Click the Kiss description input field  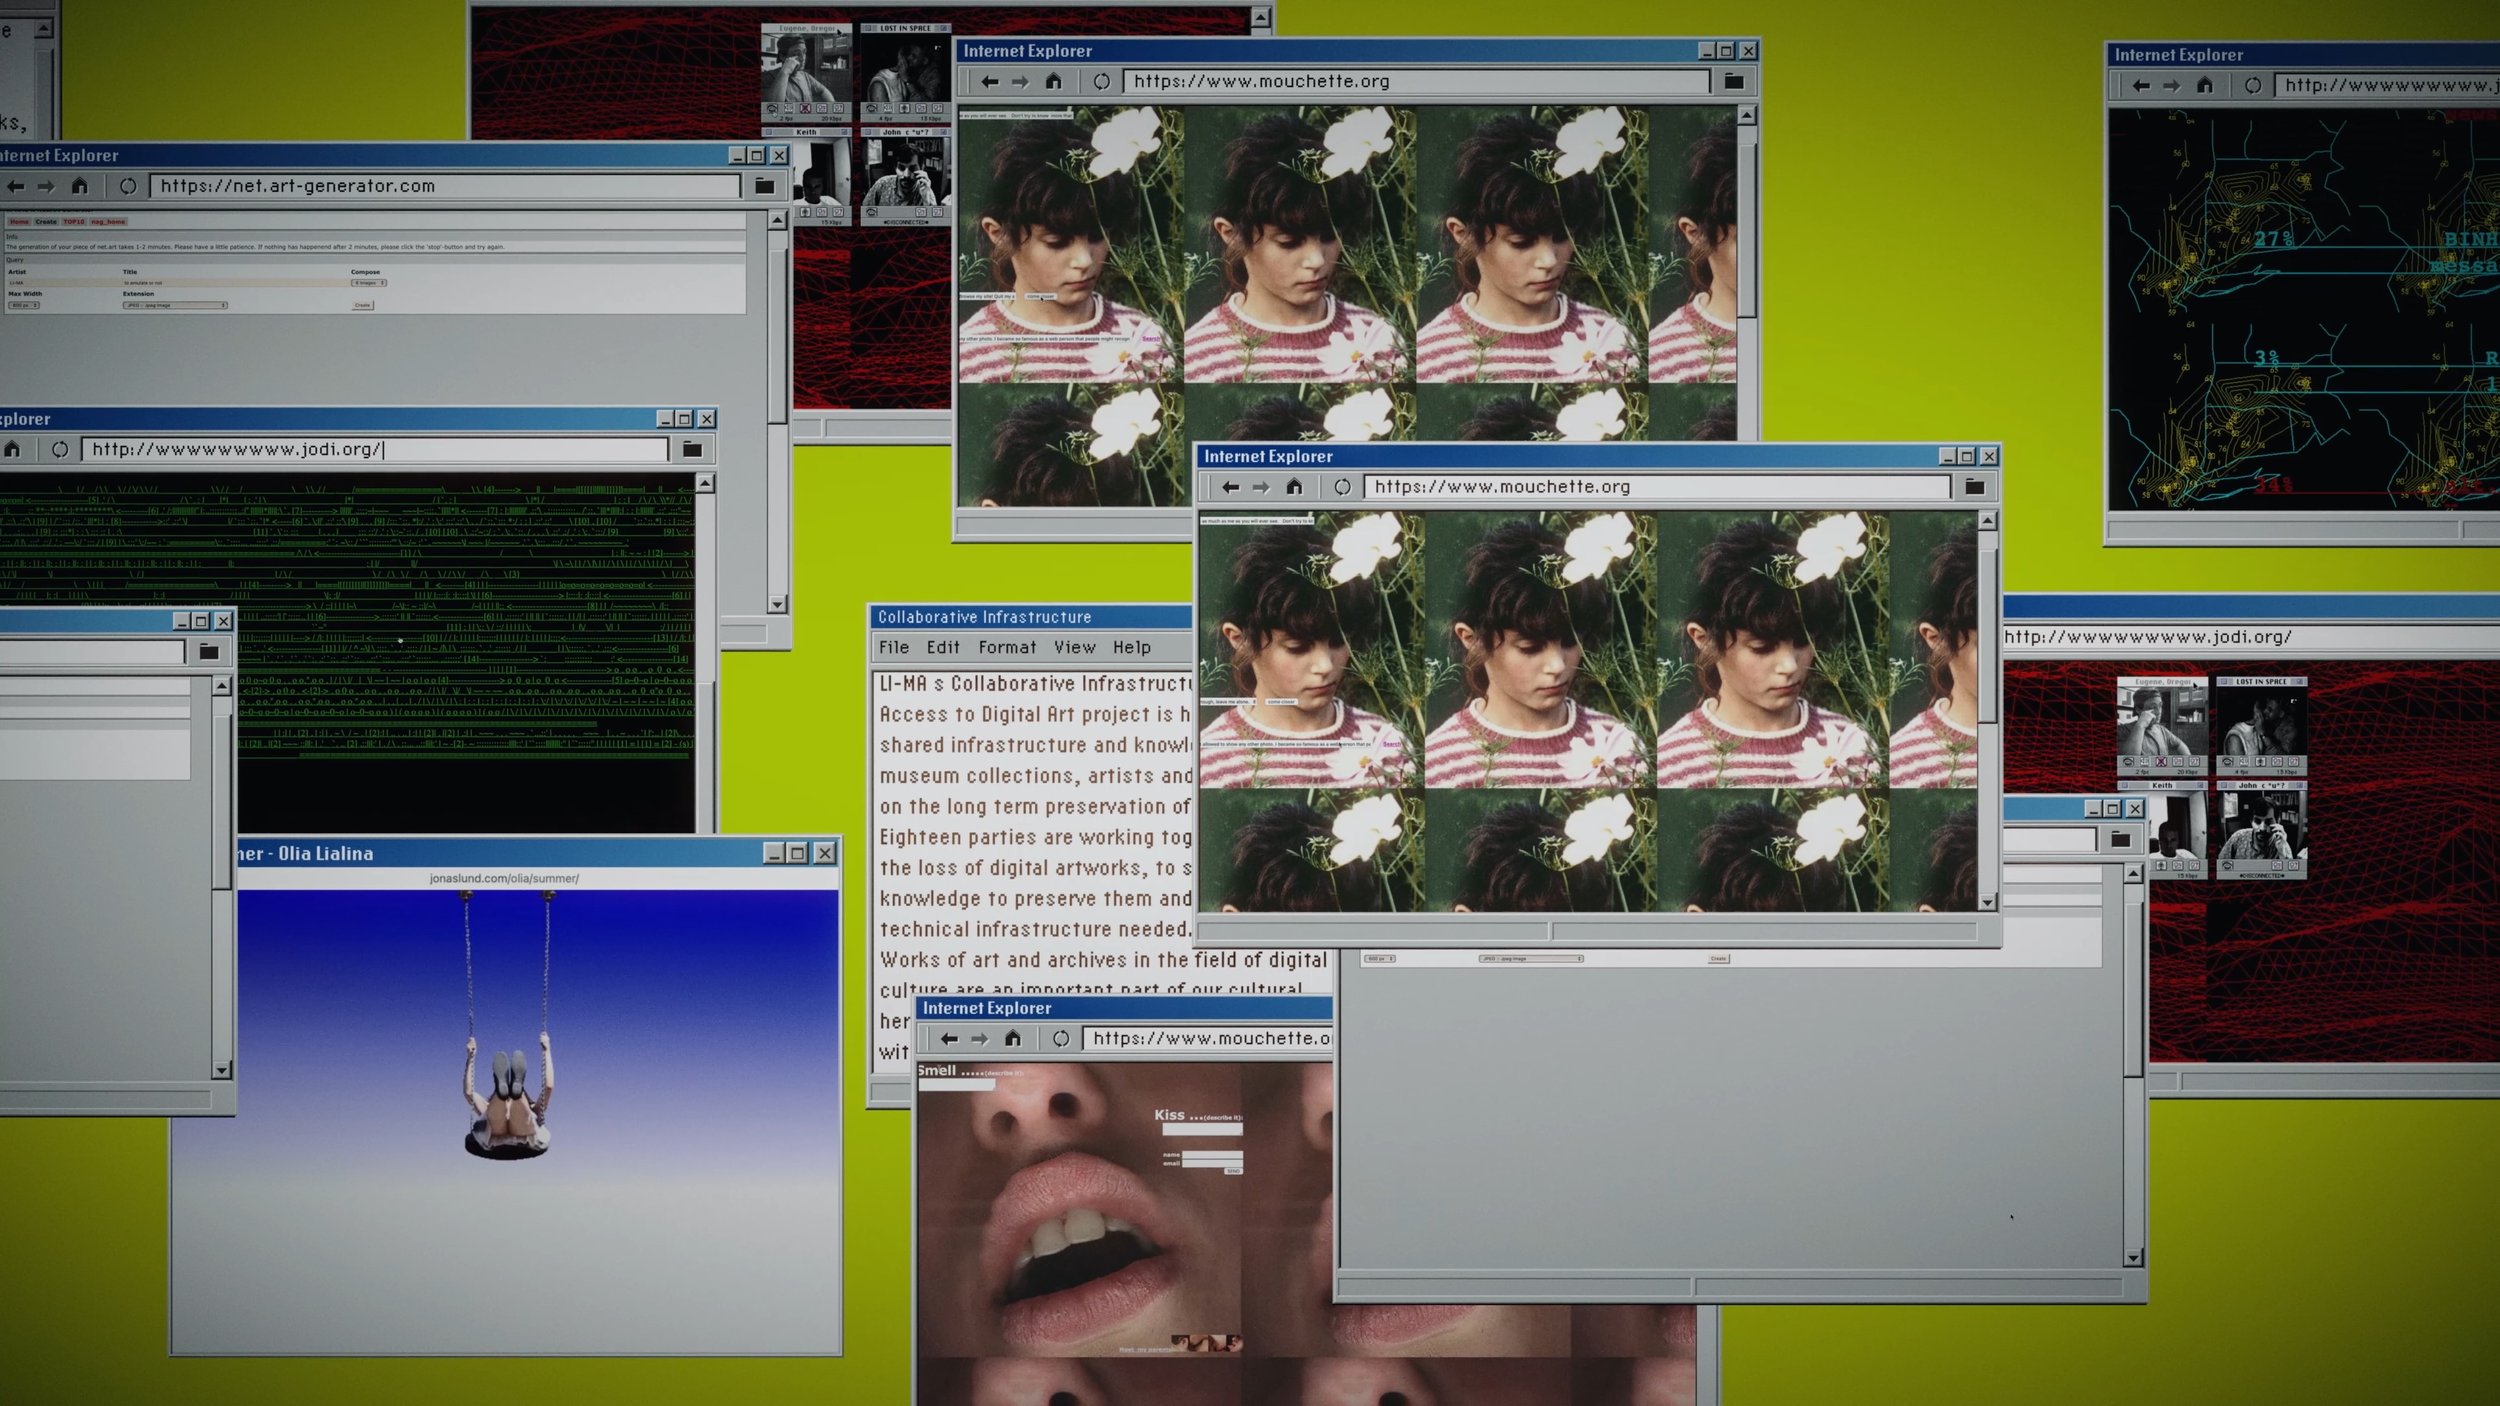coord(1202,1129)
